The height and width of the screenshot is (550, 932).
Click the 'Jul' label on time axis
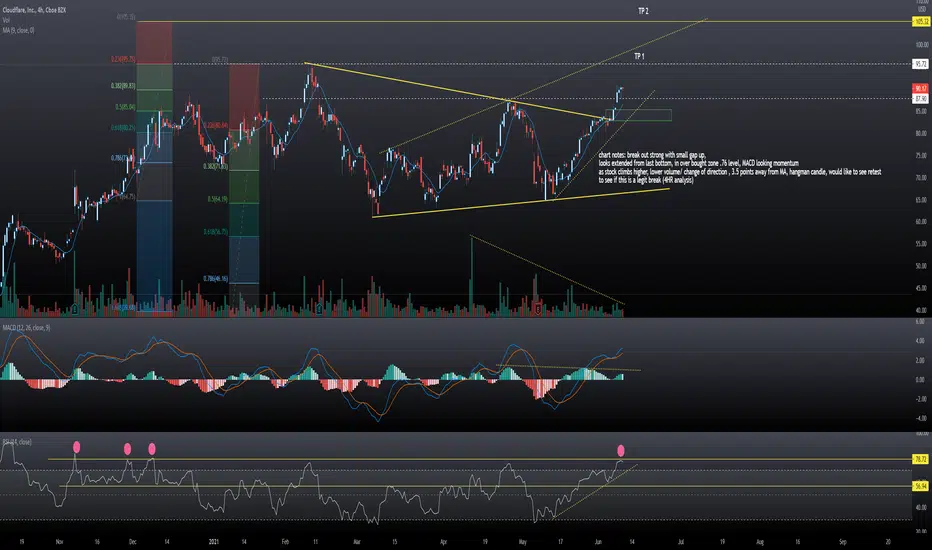tap(681, 542)
